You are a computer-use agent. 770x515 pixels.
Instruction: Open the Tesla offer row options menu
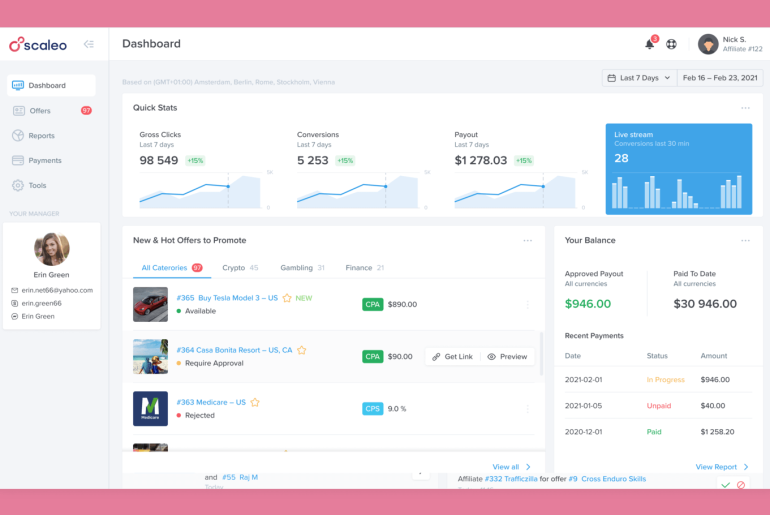527,305
